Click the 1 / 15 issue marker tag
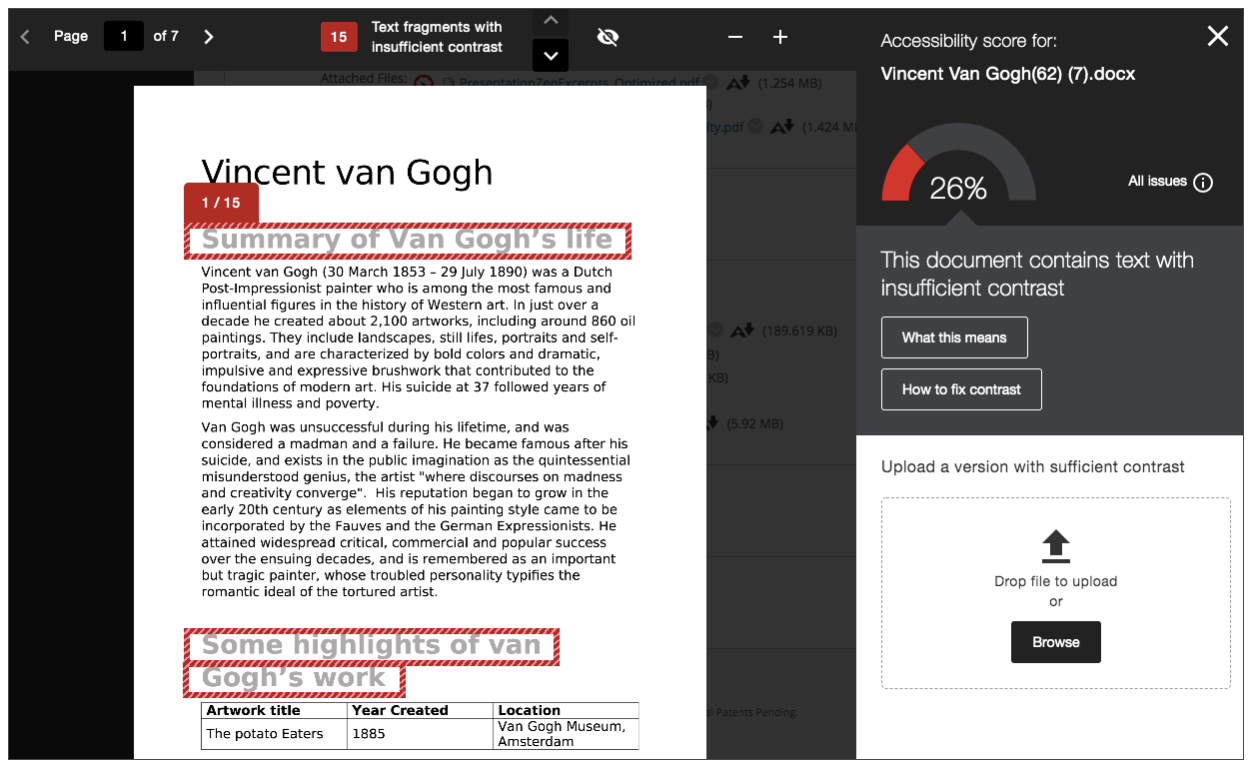The image size is (1252, 766). pos(221,203)
